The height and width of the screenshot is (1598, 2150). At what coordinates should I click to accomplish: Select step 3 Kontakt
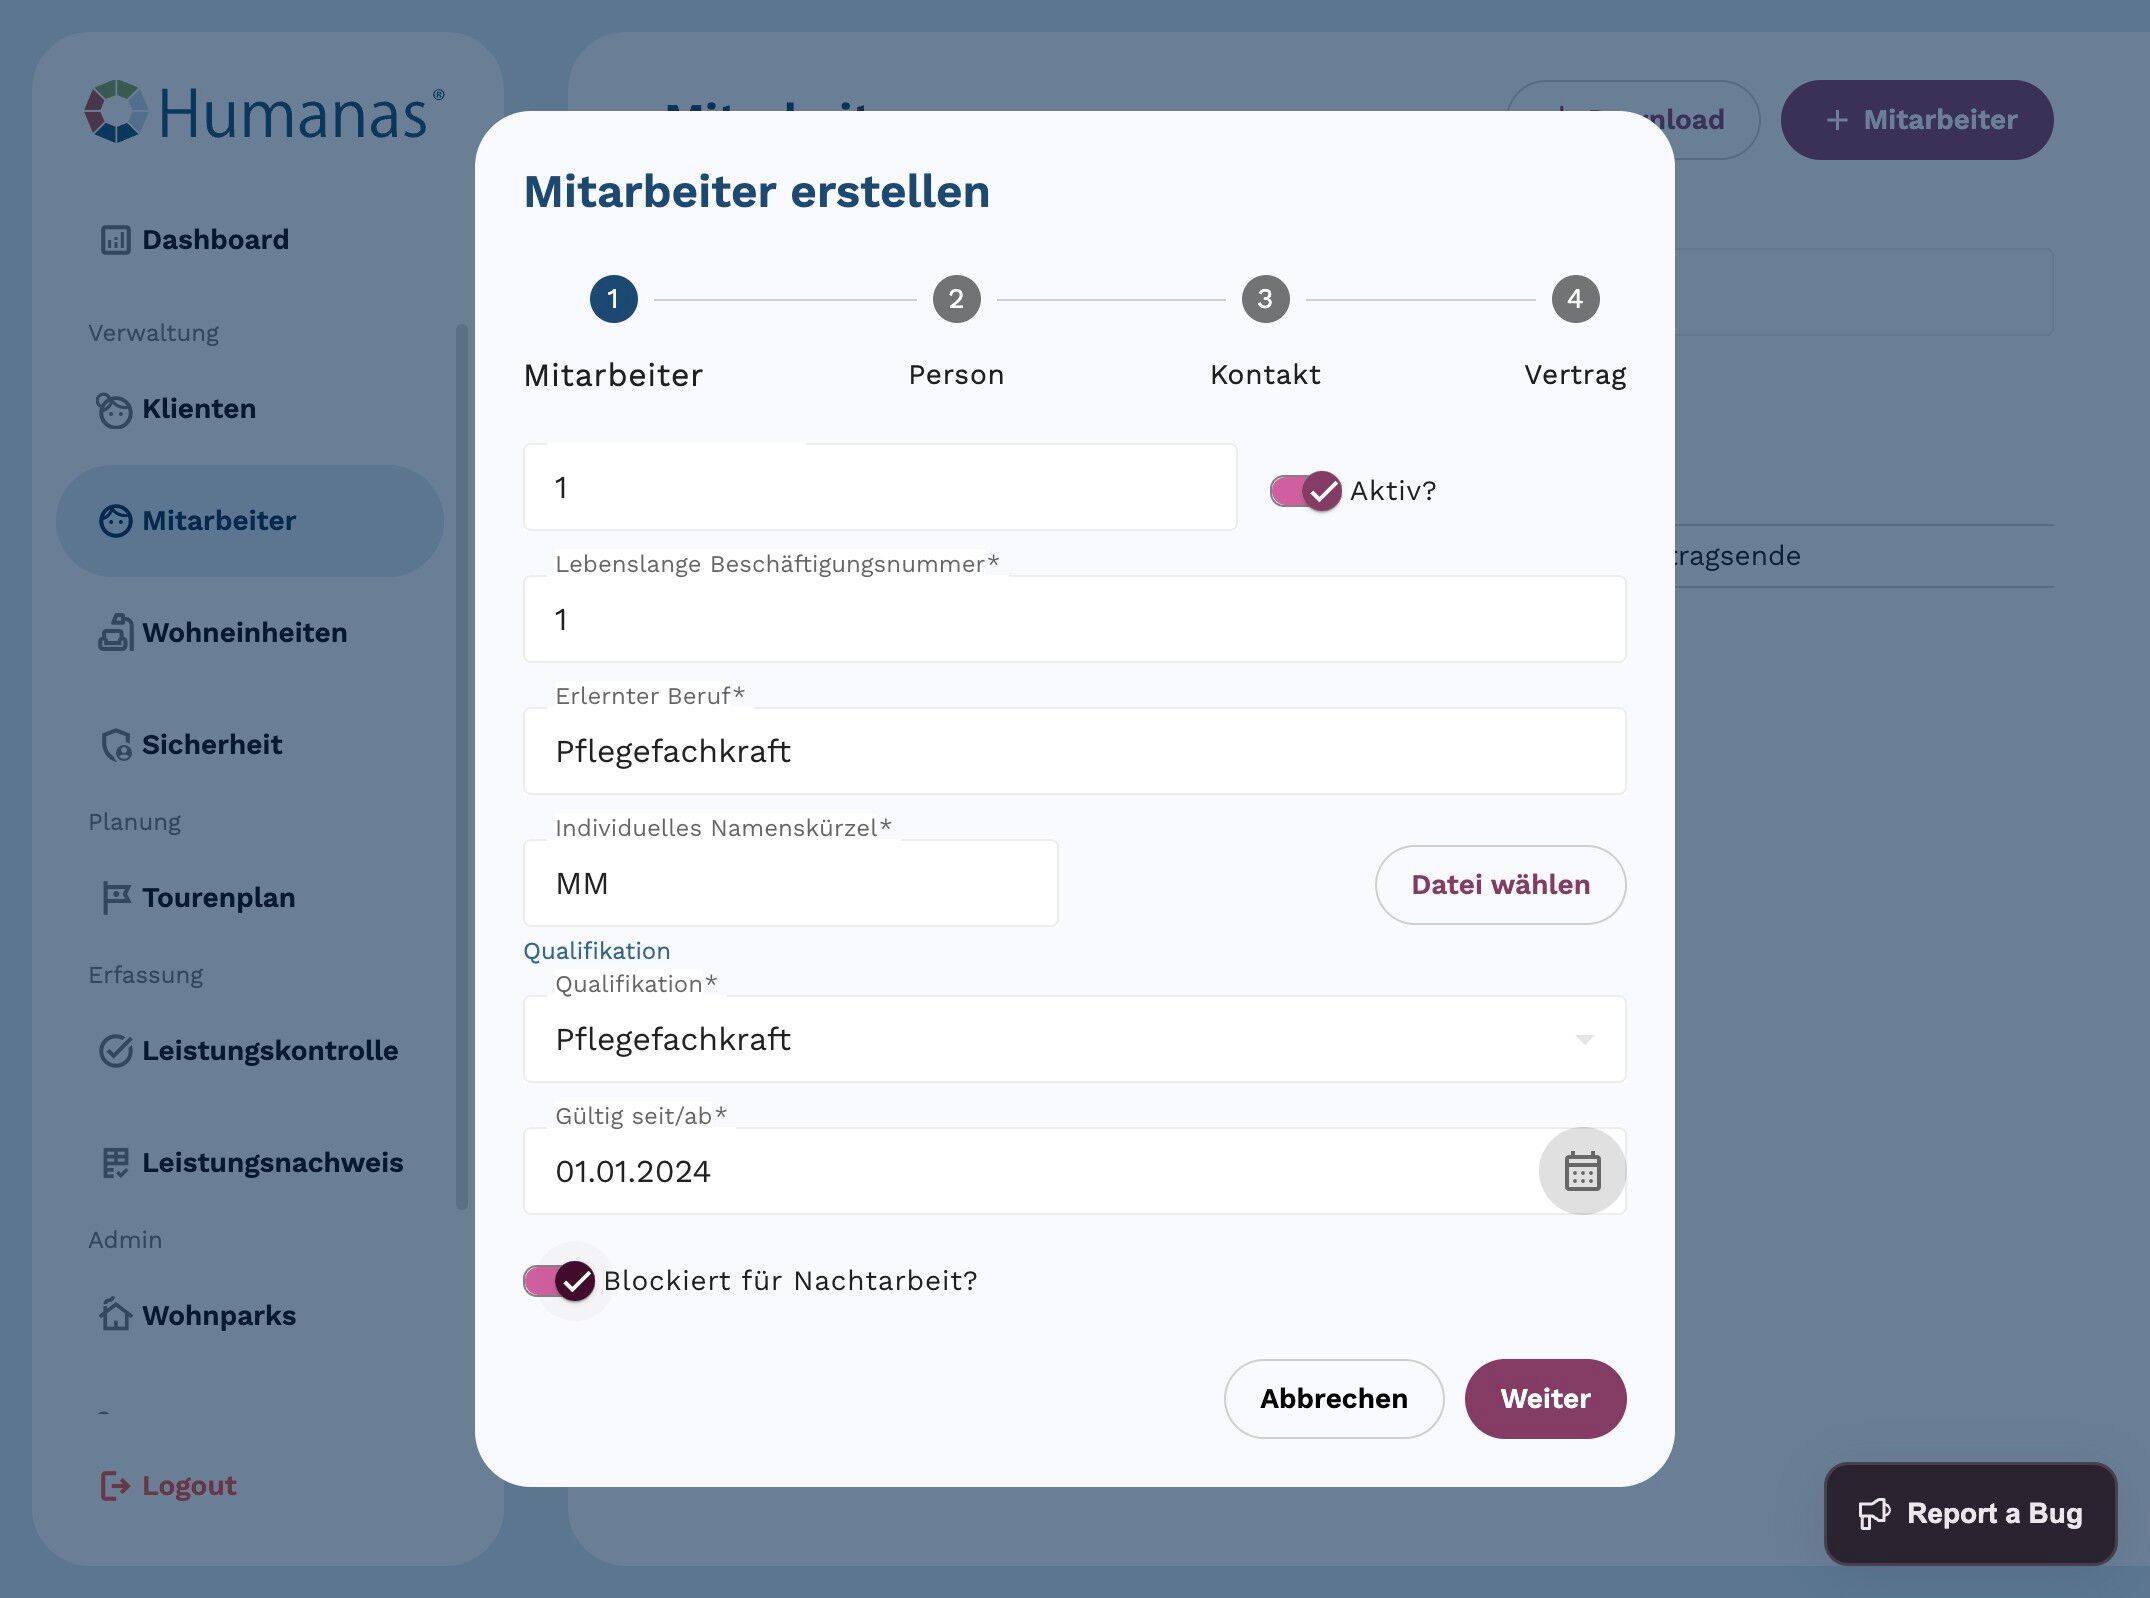(x=1265, y=299)
